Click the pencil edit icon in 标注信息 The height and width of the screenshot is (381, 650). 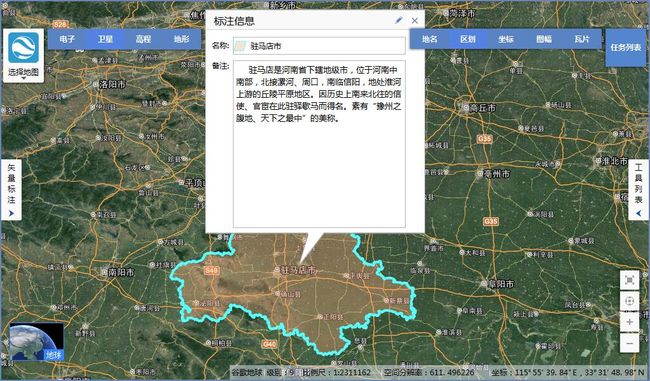[x=399, y=20]
